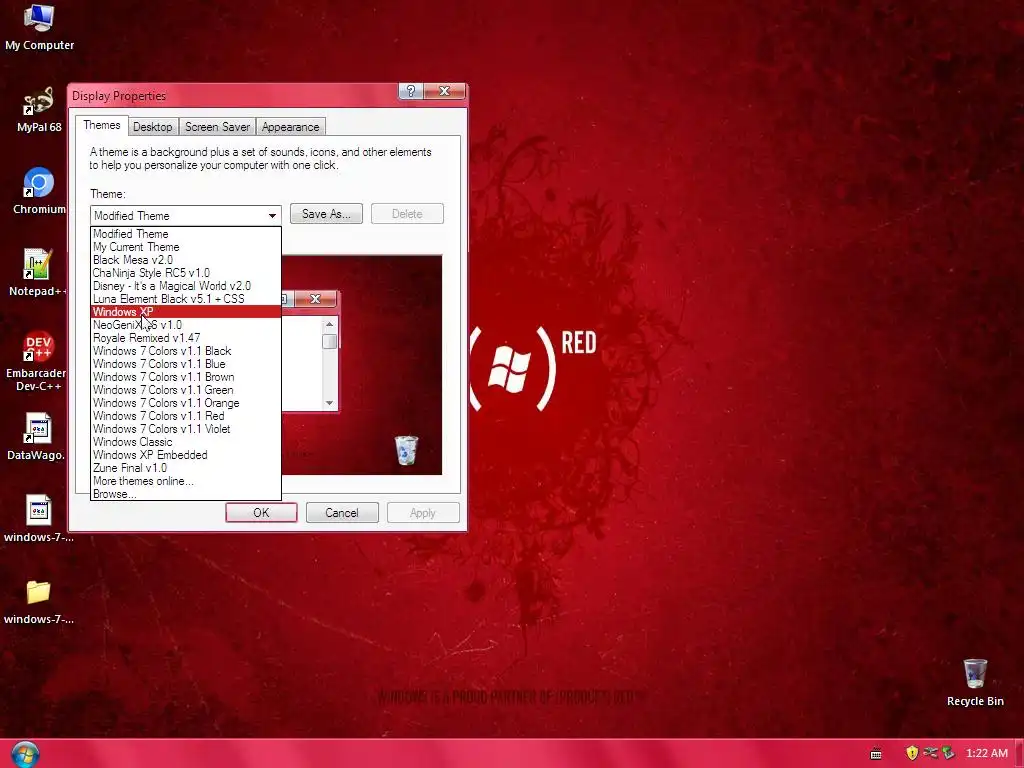
Task: Pick Windows 7 Colors v1.1 Violet
Action: [x=185, y=429]
